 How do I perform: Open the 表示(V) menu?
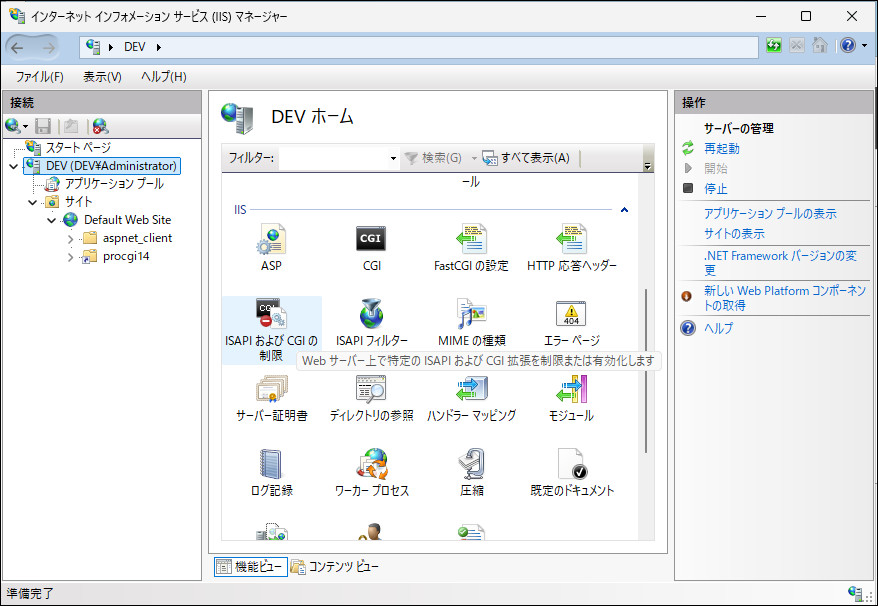pyautogui.click(x=102, y=77)
